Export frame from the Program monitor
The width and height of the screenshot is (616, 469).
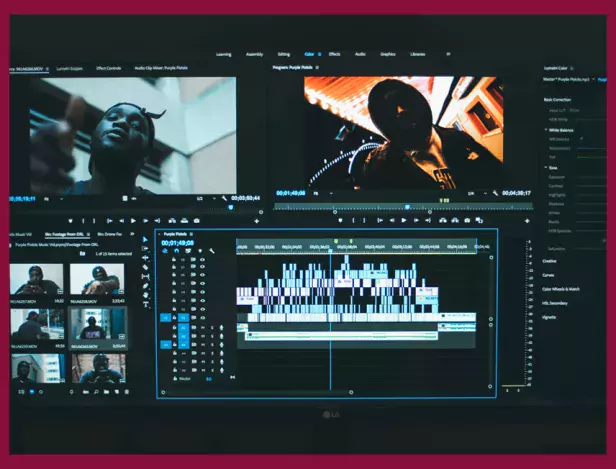coord(467,220)
